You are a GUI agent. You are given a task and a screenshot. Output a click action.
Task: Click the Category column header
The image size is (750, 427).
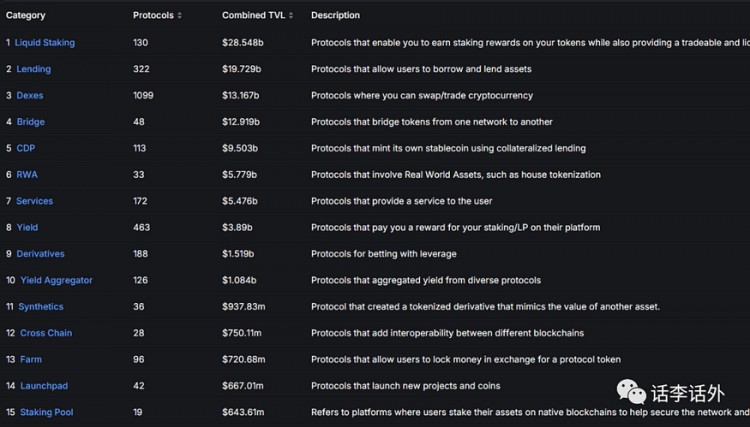click(26, 15)
